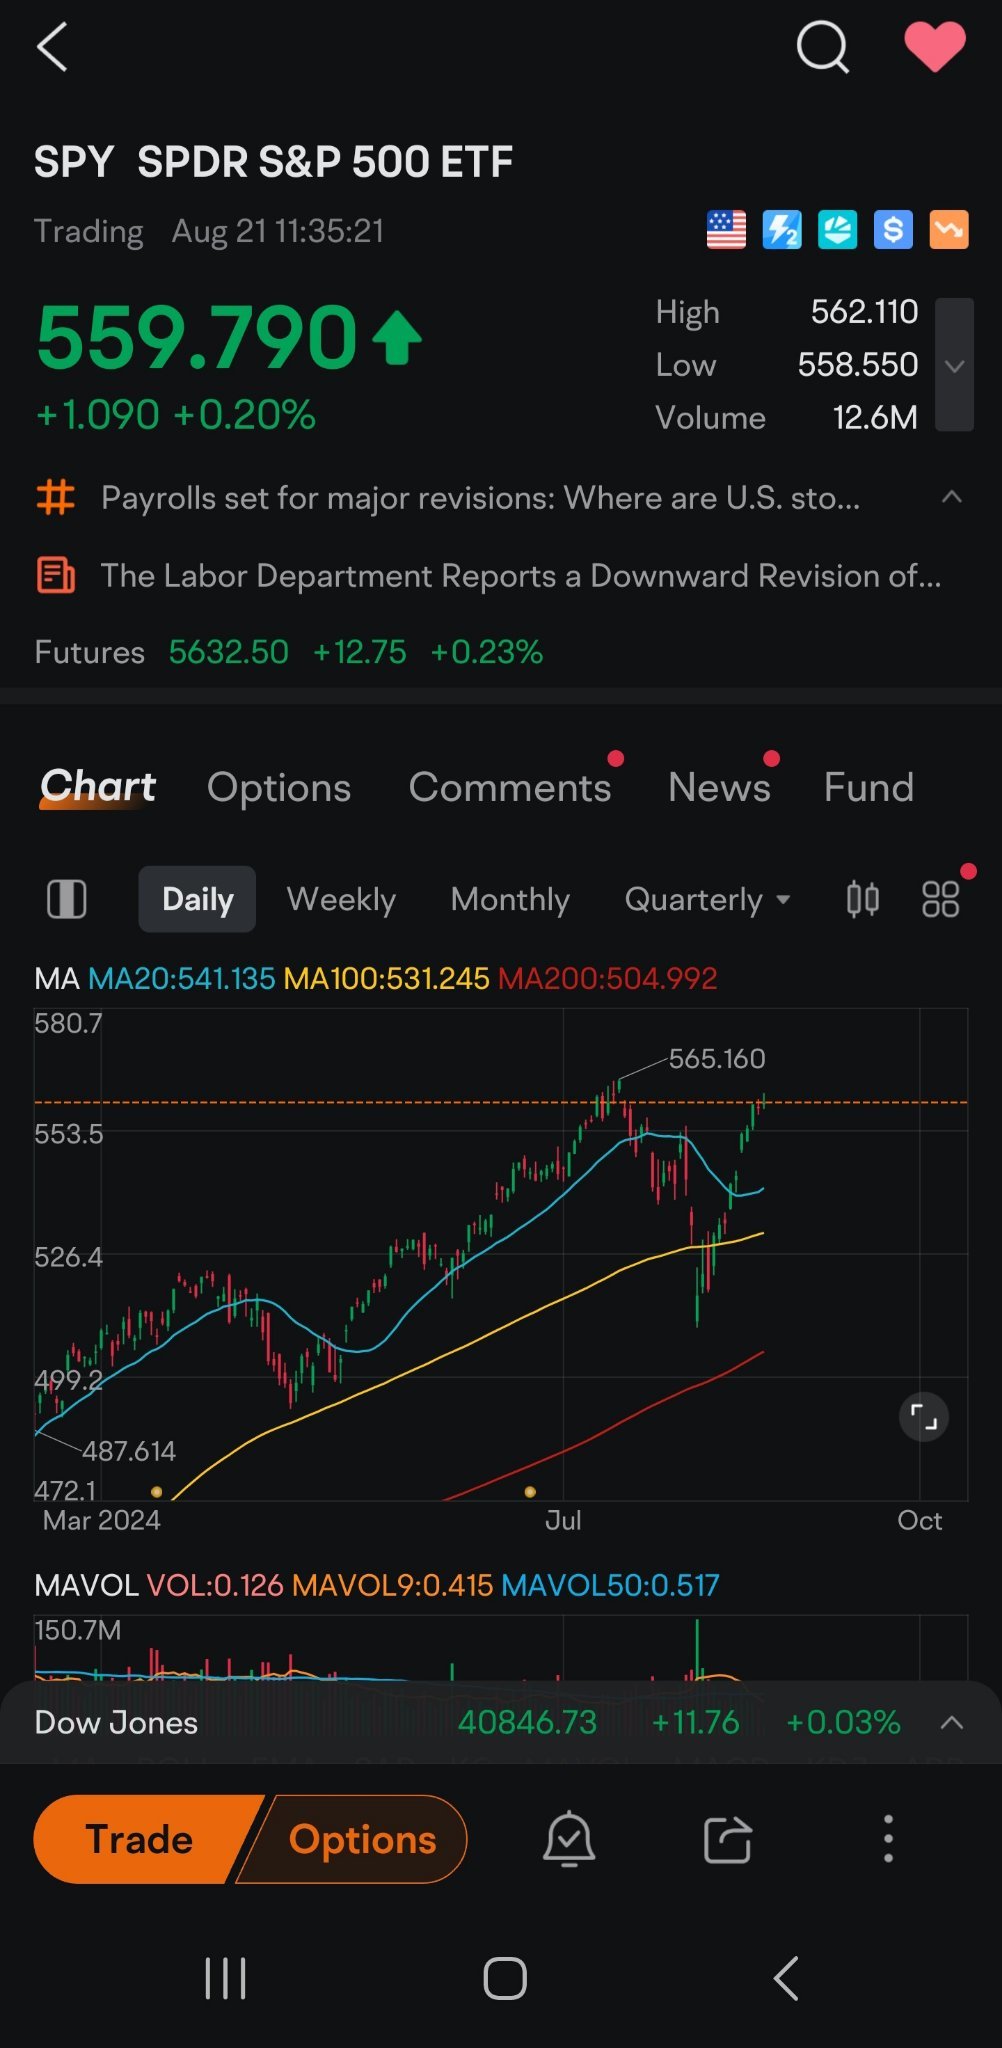
Task: Share this quote with the share icon
Action: [x=727, y=1839]
